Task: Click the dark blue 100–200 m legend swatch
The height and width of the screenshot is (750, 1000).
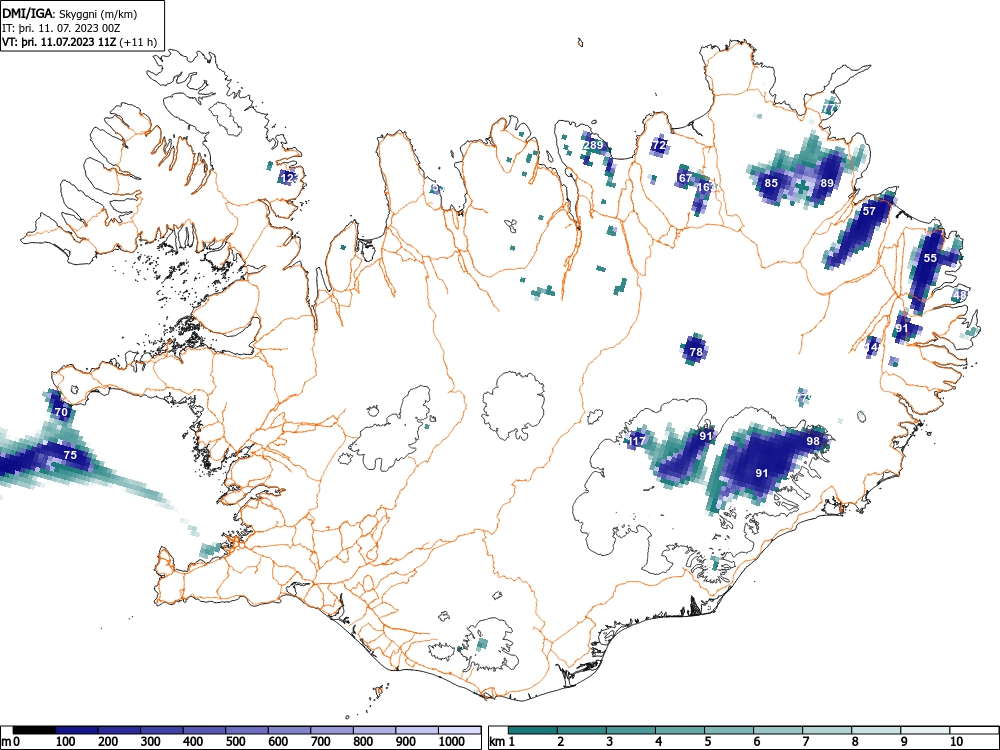Action: 77,730
